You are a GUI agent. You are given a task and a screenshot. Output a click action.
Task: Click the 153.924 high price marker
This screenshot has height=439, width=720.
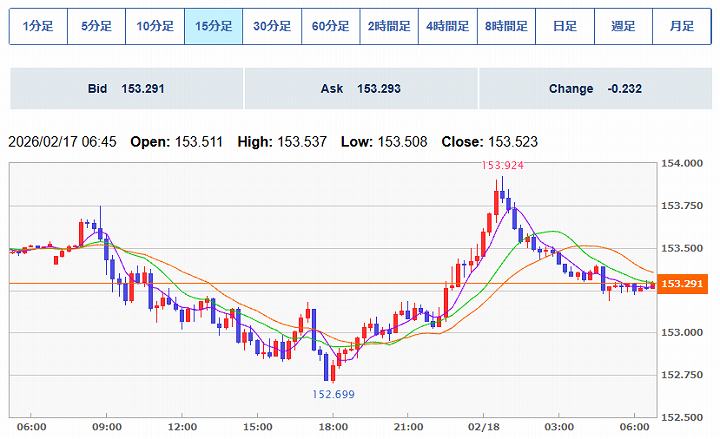tap(503, 166)
